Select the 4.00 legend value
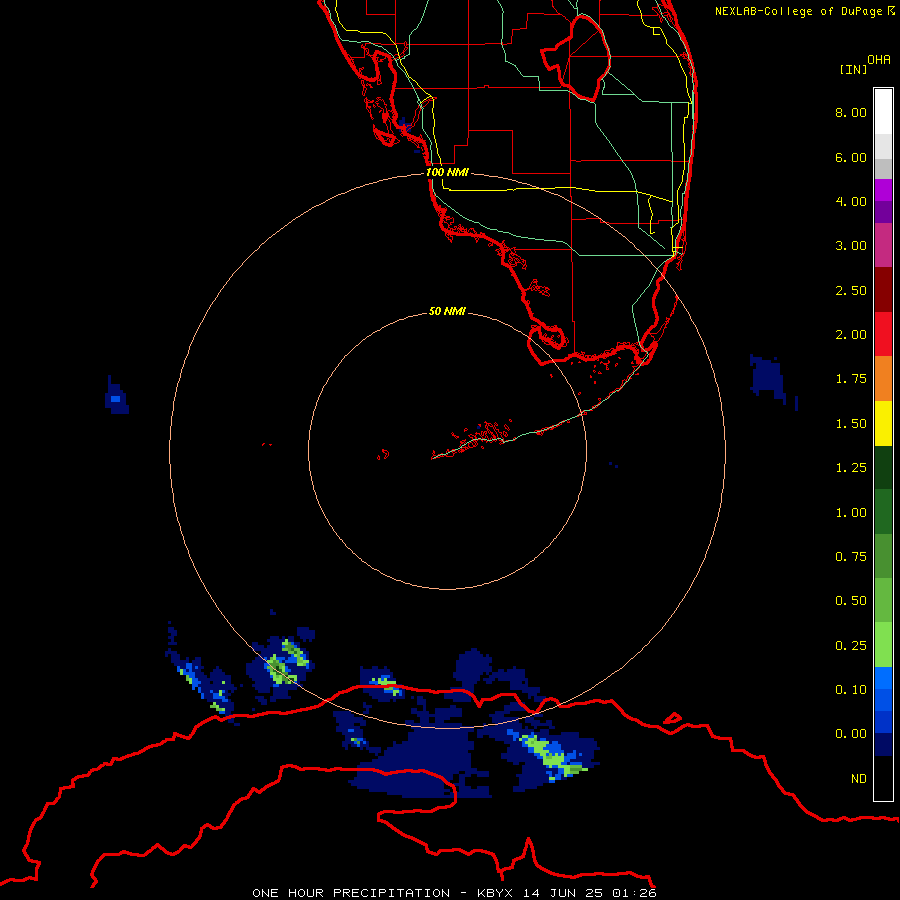Screen dimensions: 900x900 851,201
